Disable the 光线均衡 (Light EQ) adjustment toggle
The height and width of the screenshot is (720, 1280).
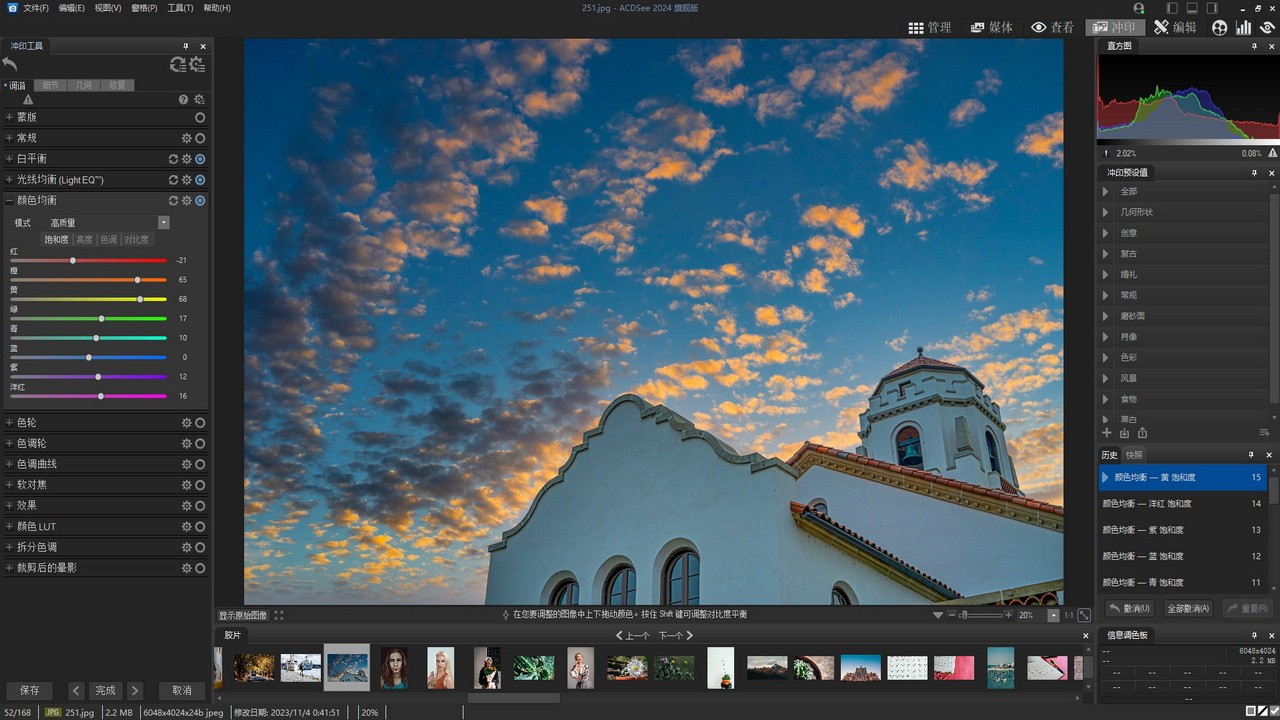(200, 180)
